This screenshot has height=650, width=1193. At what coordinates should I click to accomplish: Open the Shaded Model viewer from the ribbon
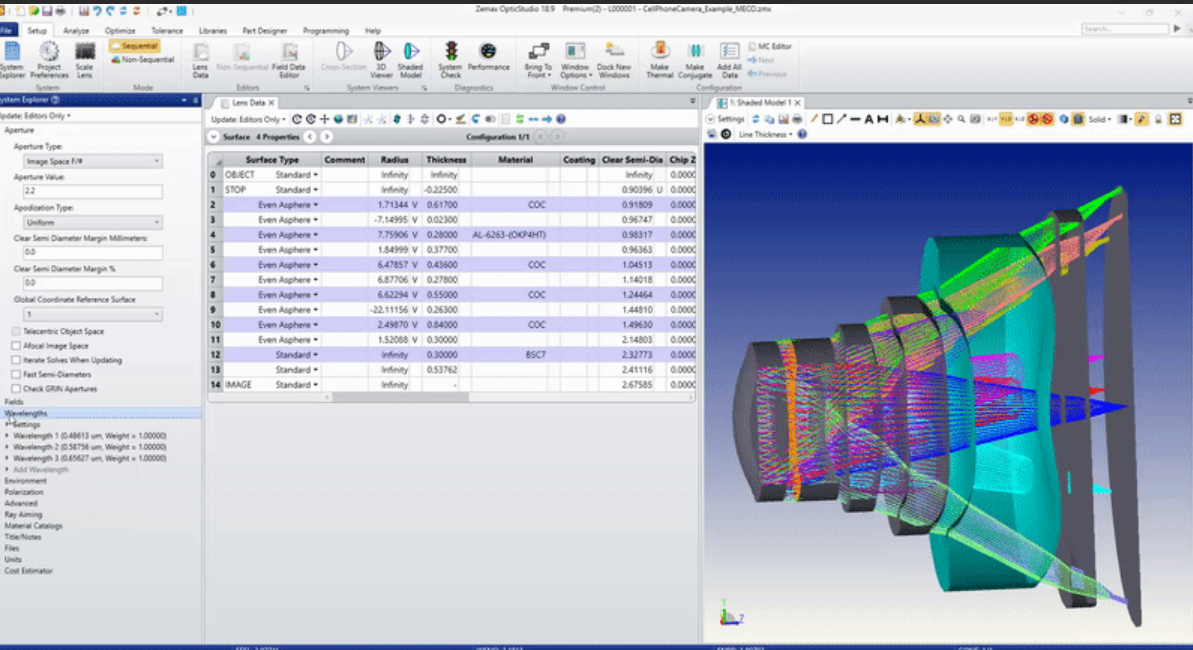tap(410, 60)
